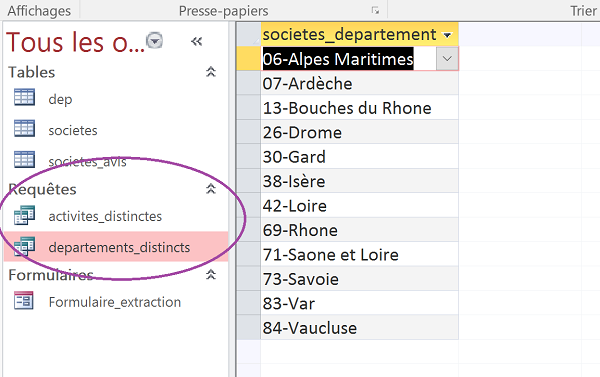Click row selector for 07-Ardèche
Image resolution: width=600 pixels, height=377 pixels.
[x=249, y=83]
